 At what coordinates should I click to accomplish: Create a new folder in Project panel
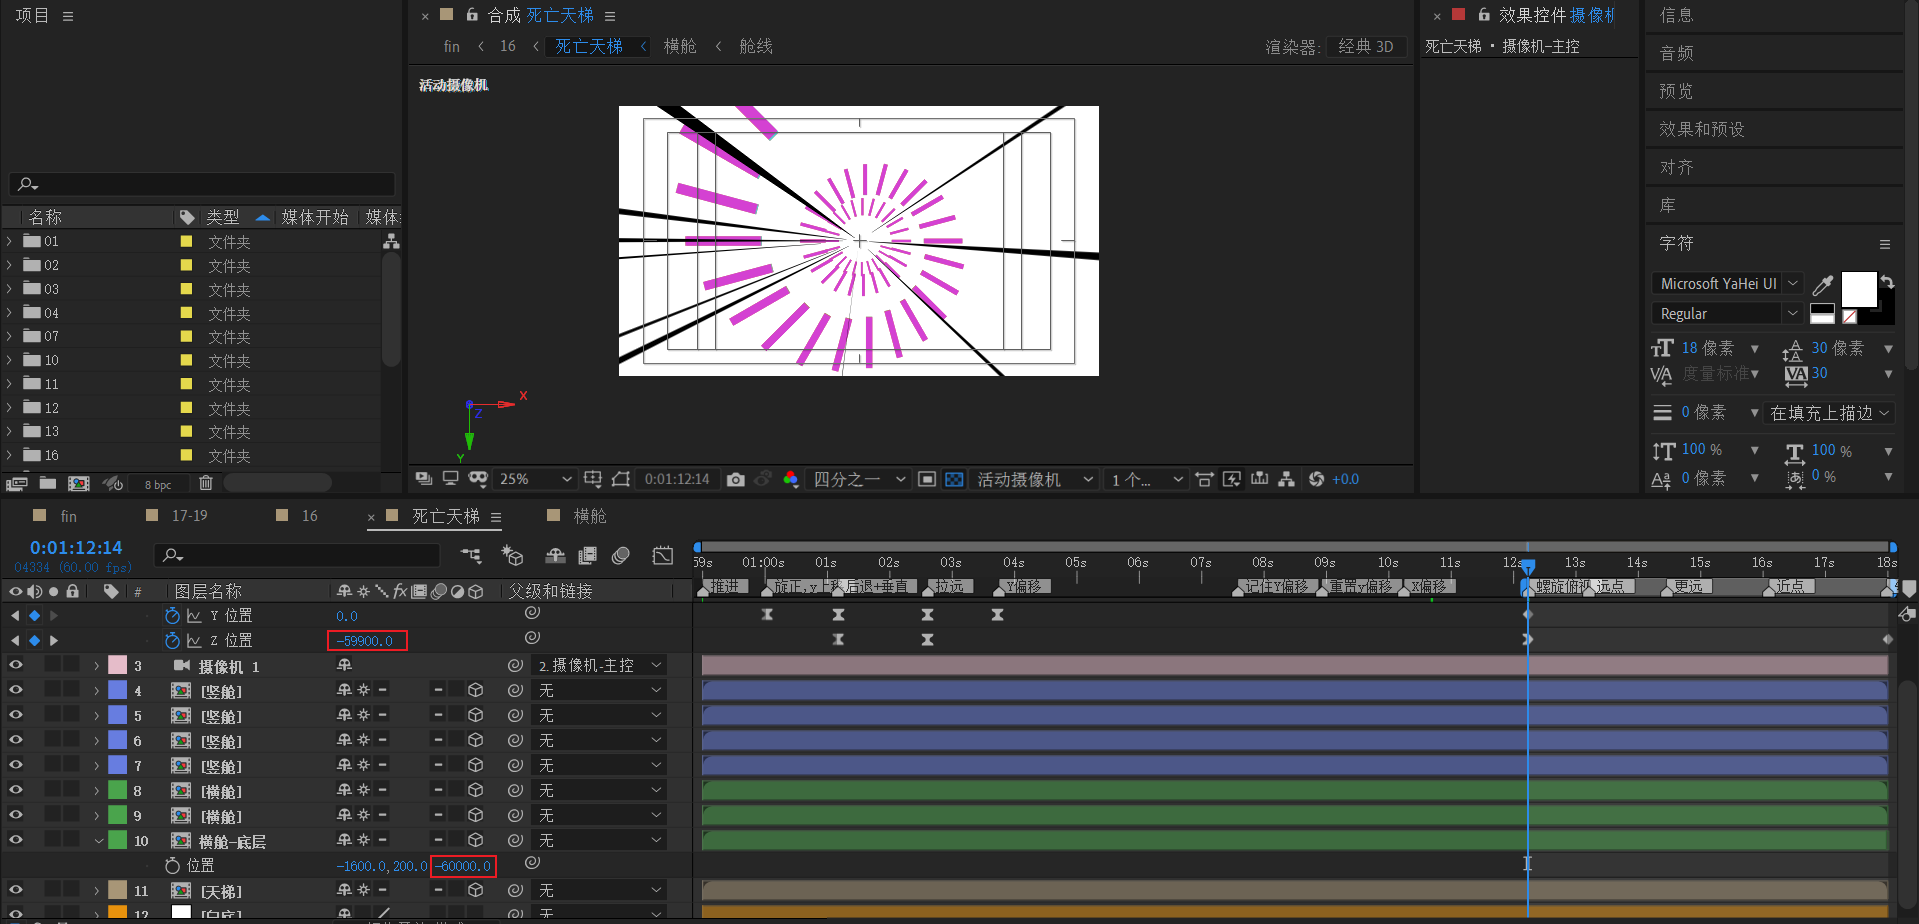pos(47,484)
